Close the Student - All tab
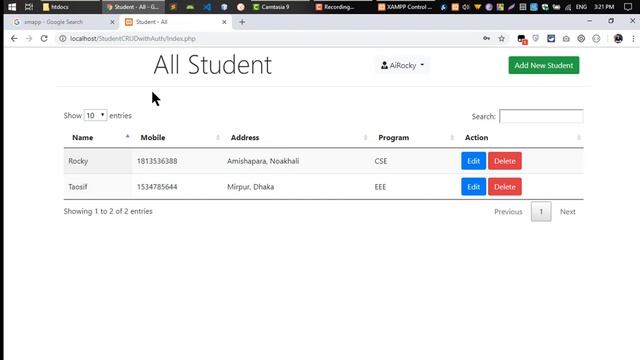This screenshot has width=640, height=360. (x=224, y=22)
